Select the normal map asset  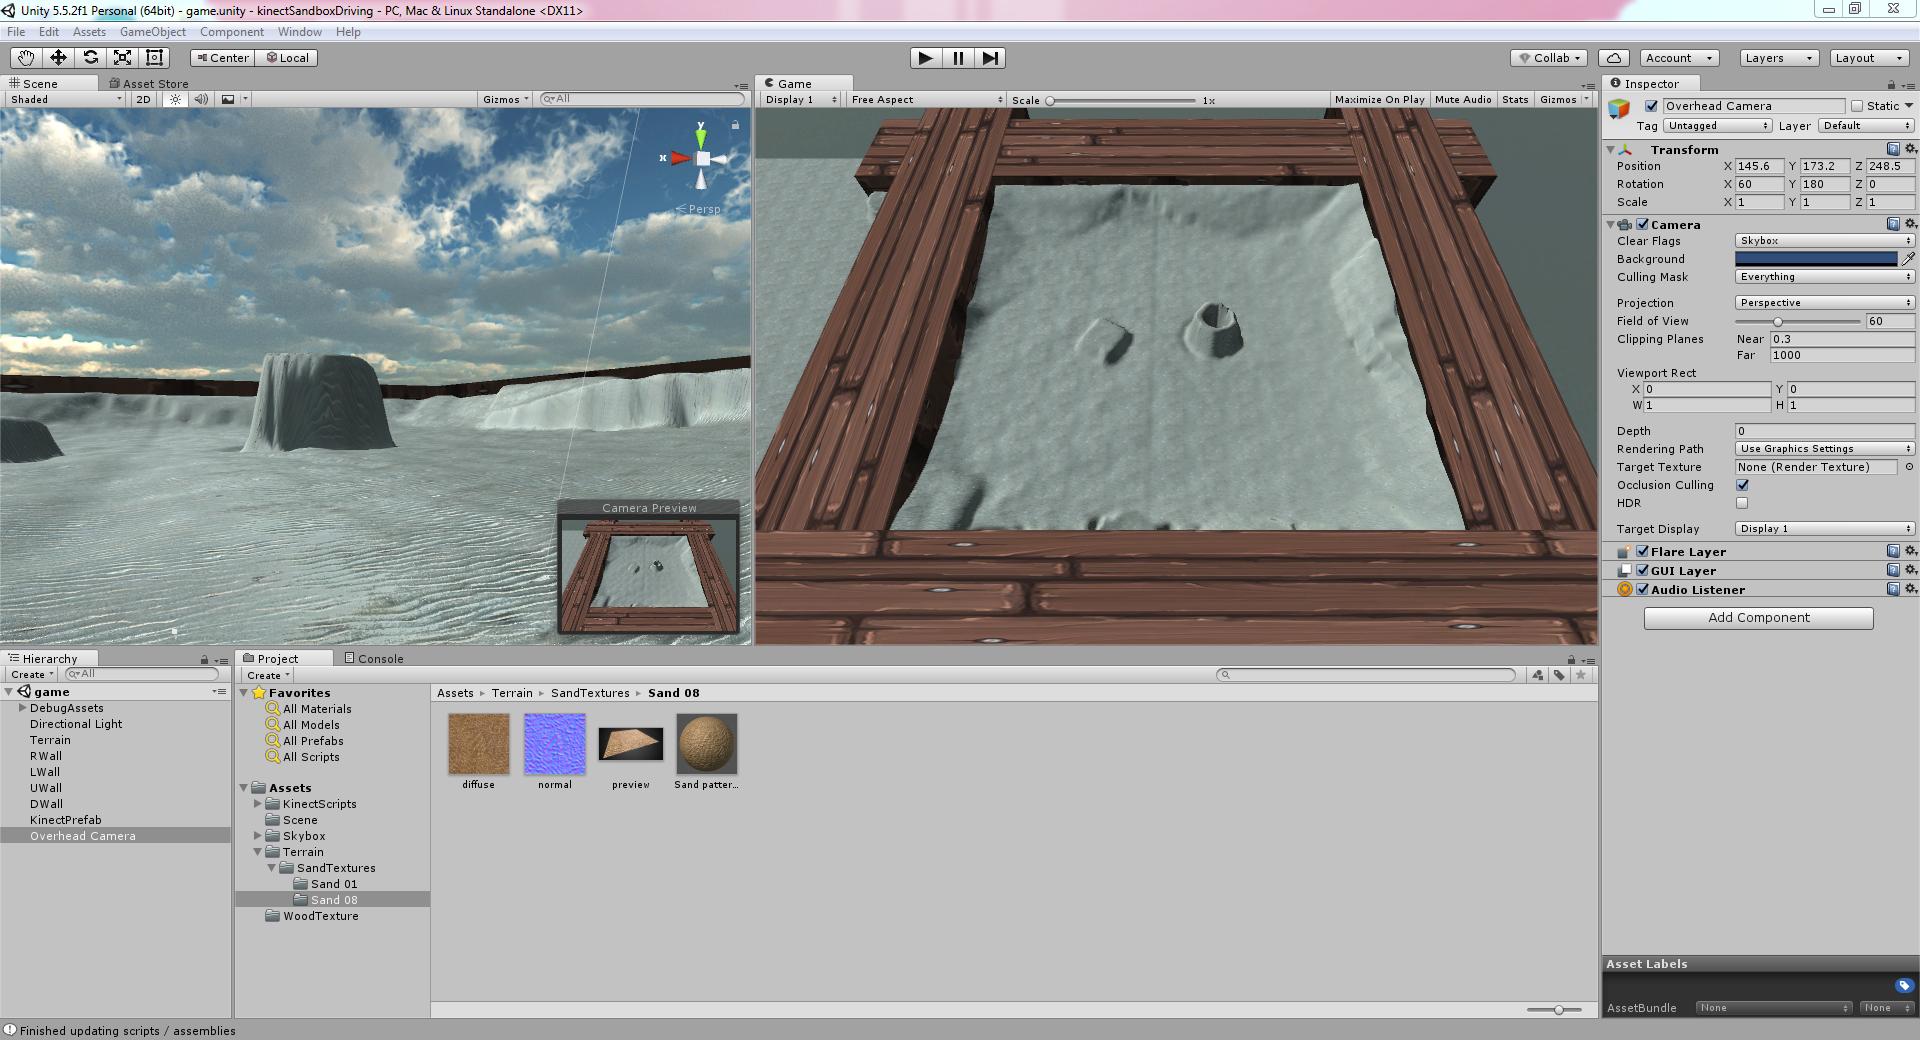coord(555,744)
